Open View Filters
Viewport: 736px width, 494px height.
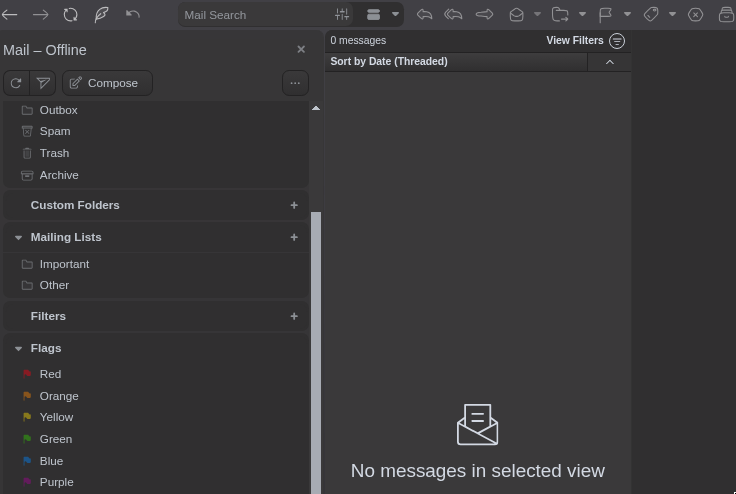[585, 41]
